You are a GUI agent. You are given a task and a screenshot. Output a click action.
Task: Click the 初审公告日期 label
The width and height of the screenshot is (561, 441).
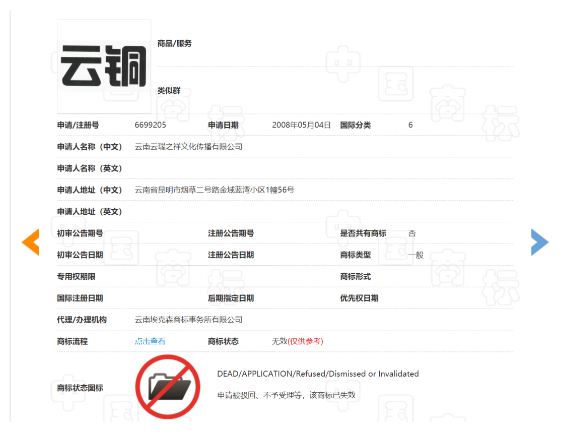click(x=80, y=255)
